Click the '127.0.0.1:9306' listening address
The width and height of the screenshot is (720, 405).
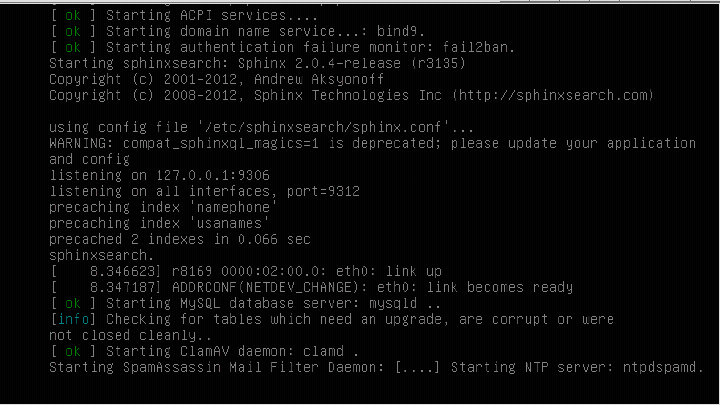click(x=213, y=175)
